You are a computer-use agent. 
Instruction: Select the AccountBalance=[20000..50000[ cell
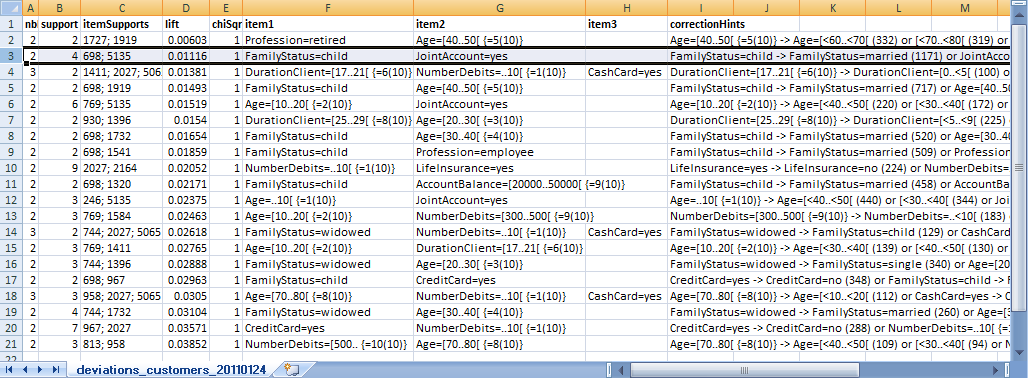click(x=500, y=185)
